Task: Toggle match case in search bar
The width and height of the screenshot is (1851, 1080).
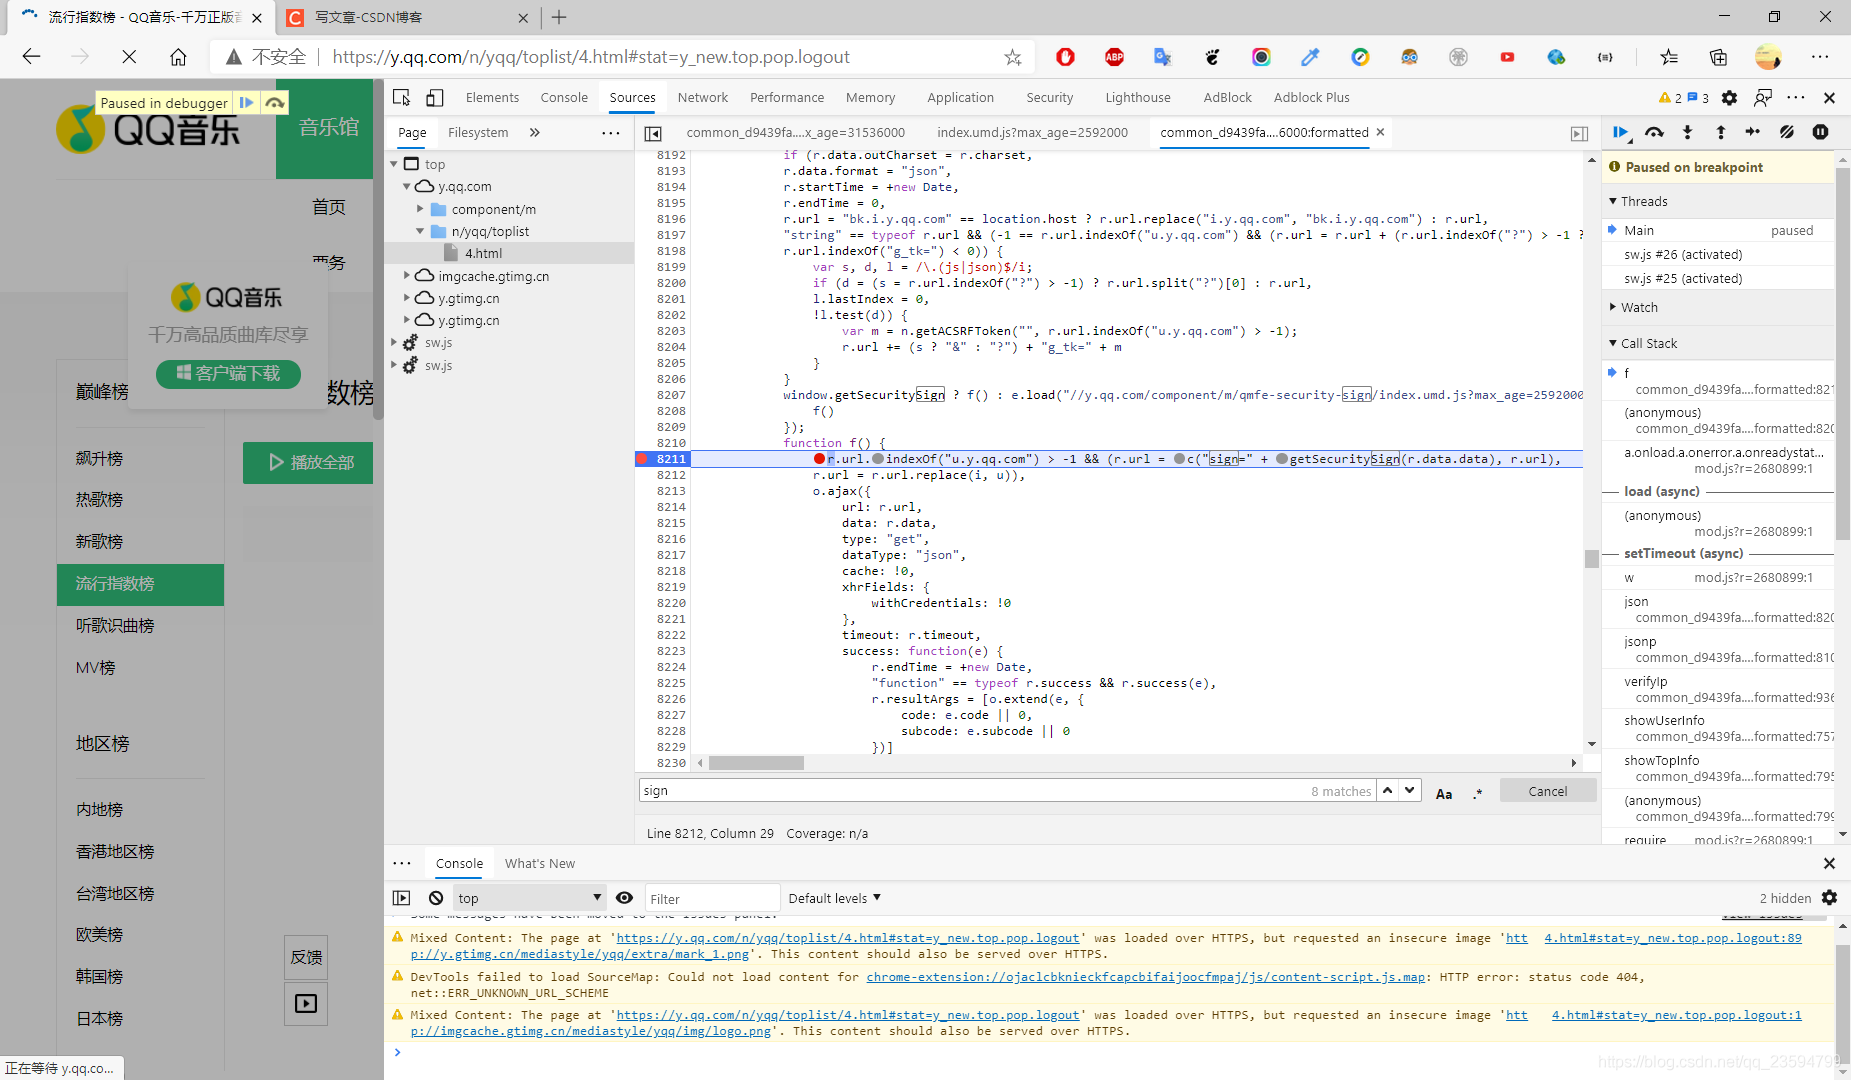Action: (x=1444, y=792)
